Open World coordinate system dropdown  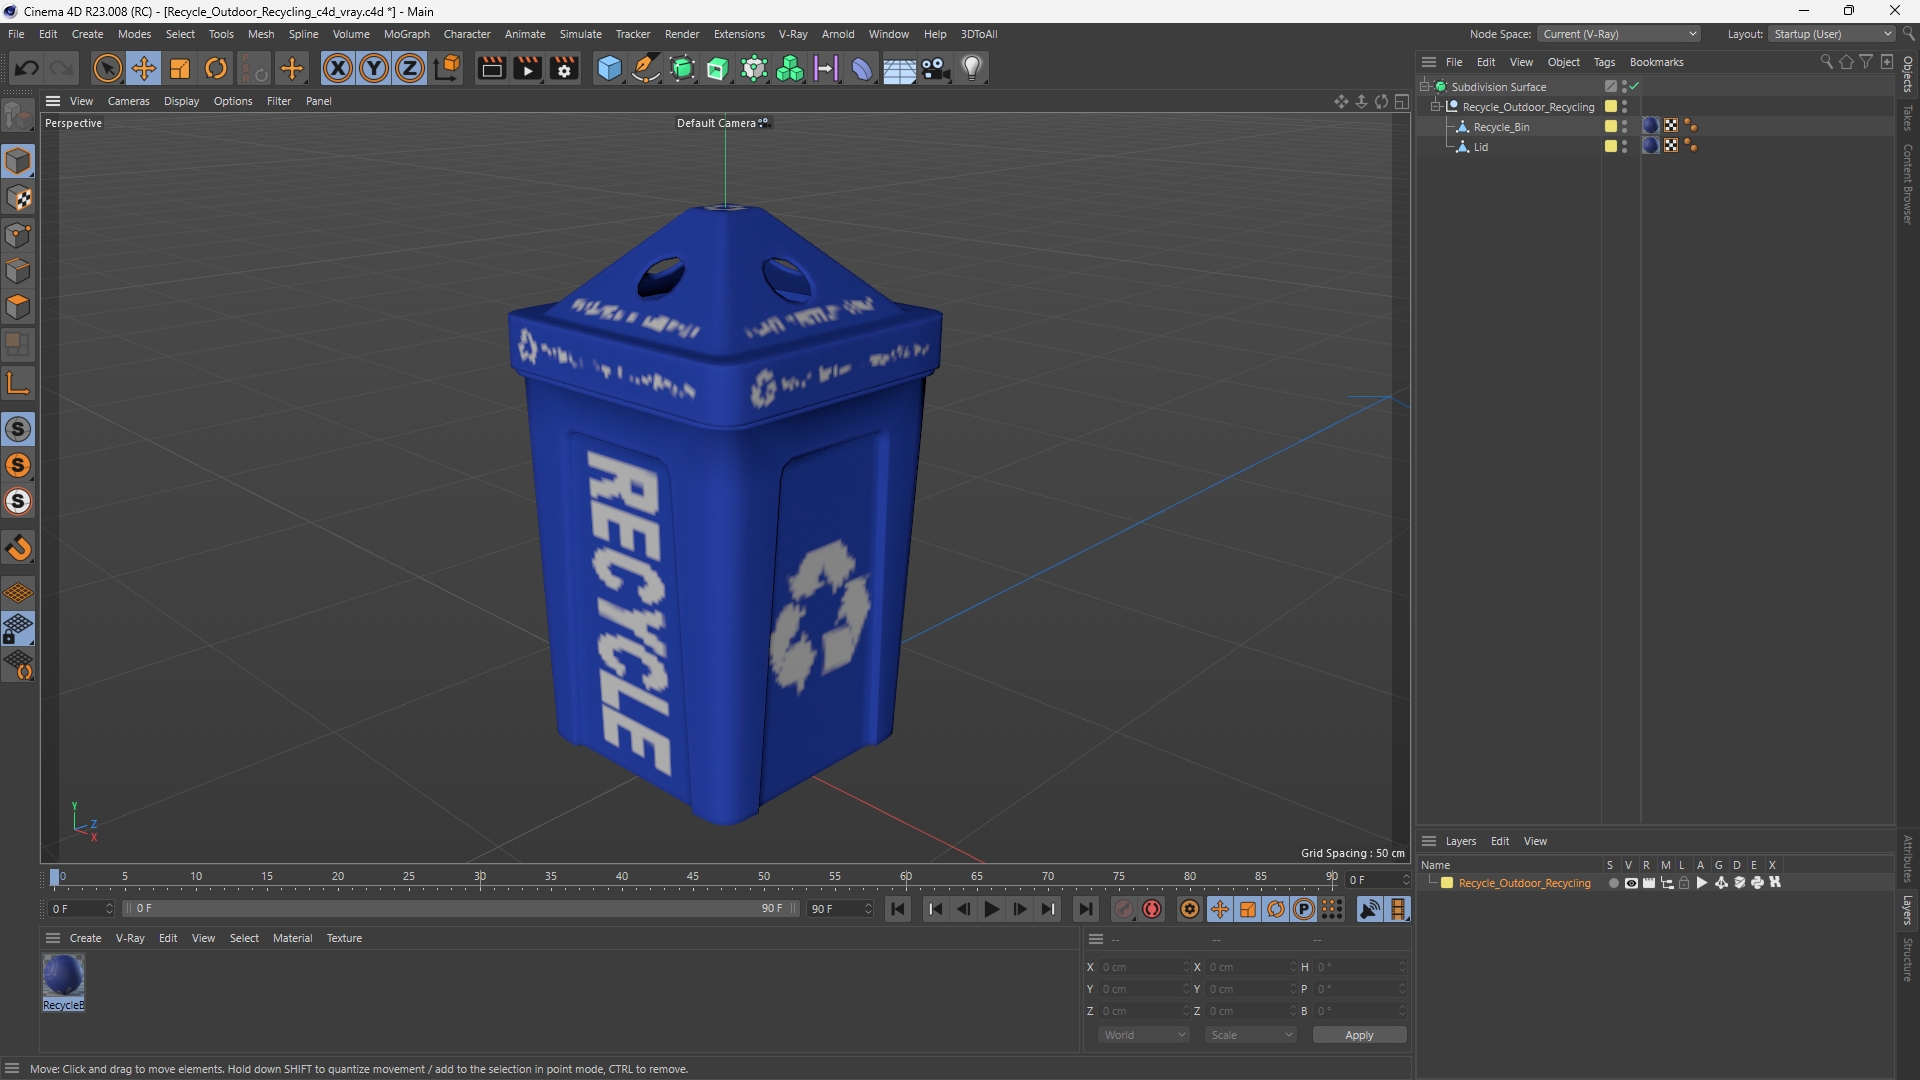(x=1143, y=1035)
